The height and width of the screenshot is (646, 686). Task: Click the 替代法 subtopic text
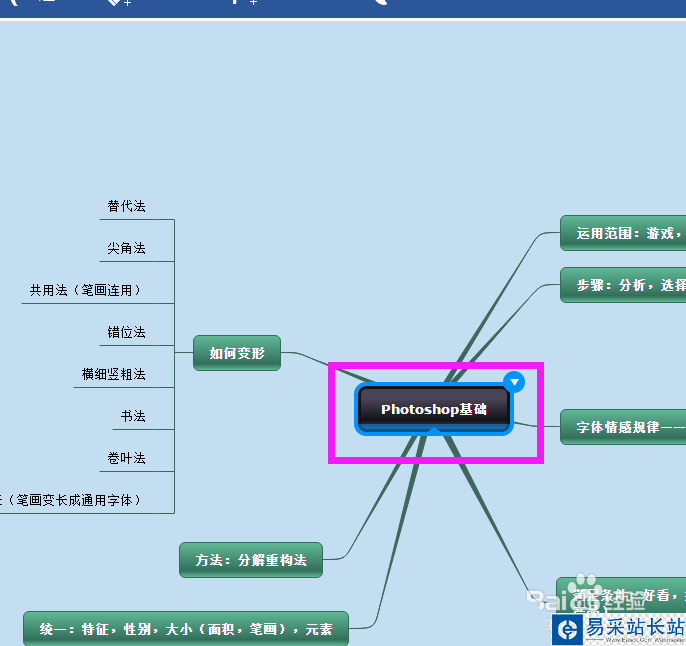point(126,206)
